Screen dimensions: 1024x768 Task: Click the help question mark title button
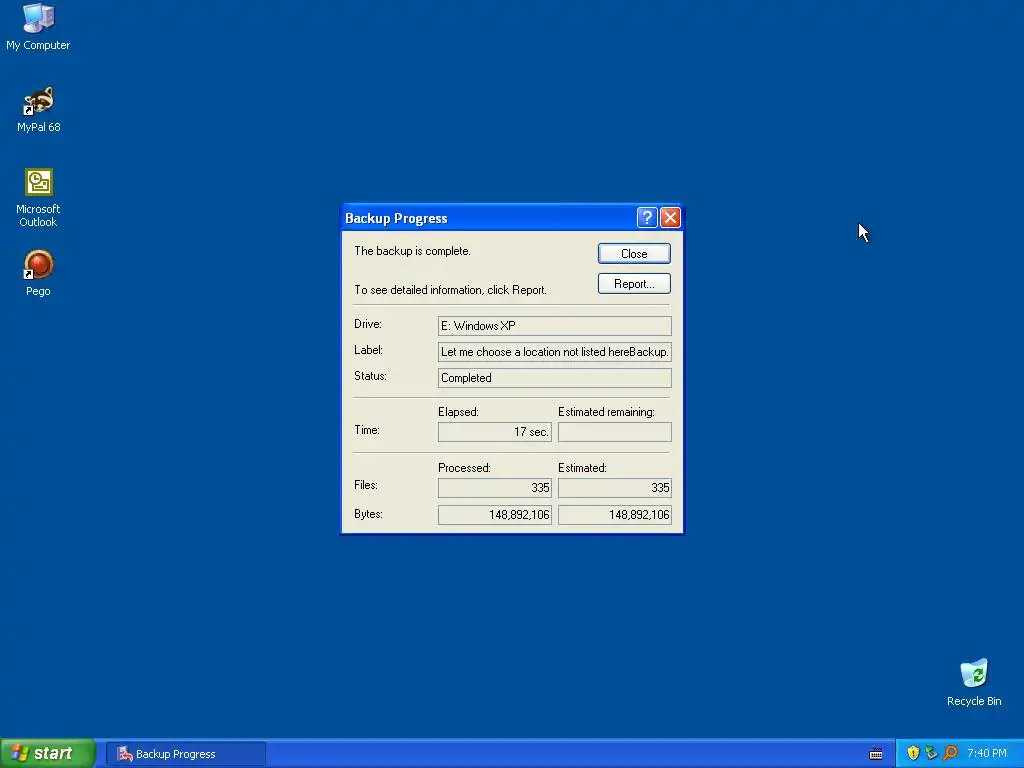point(647,217)
